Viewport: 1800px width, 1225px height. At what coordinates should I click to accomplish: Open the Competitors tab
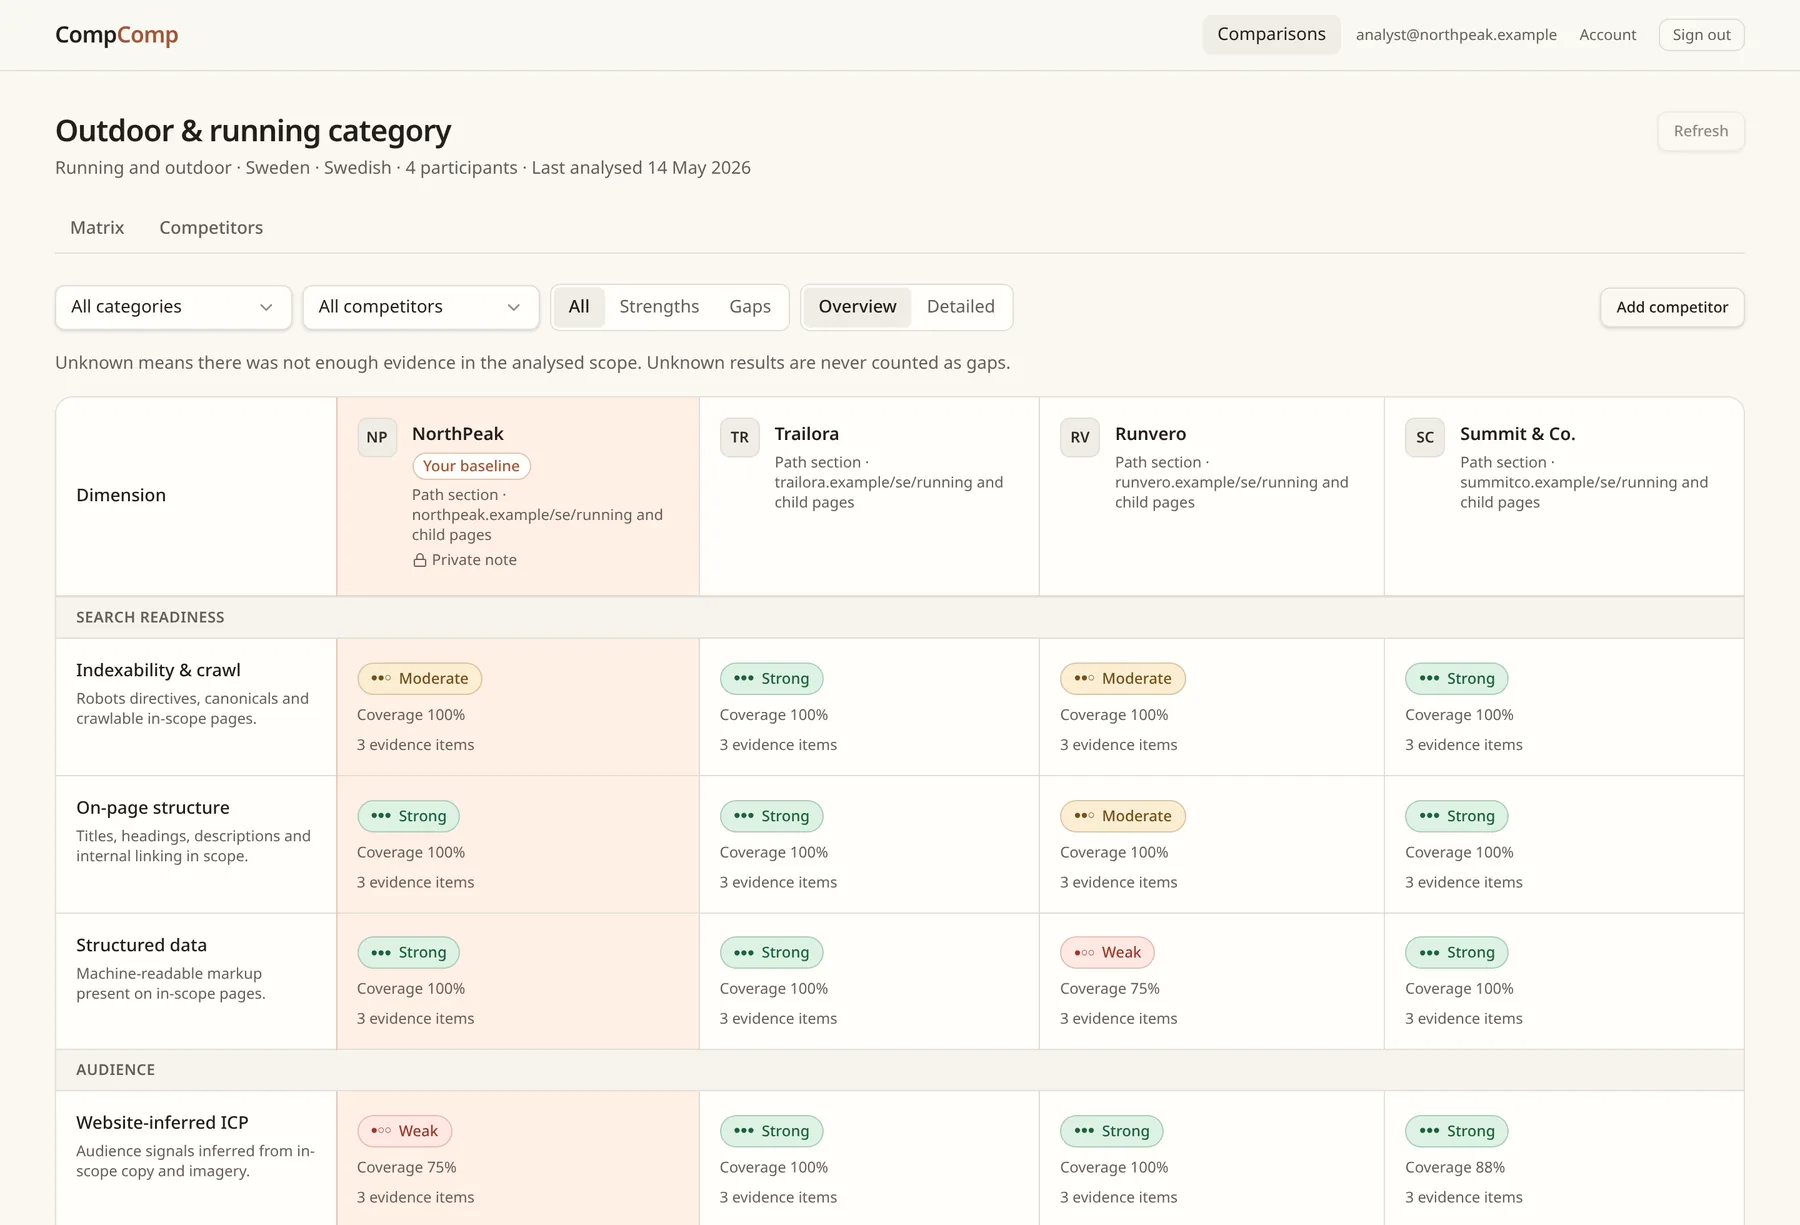tap(211, 228)
